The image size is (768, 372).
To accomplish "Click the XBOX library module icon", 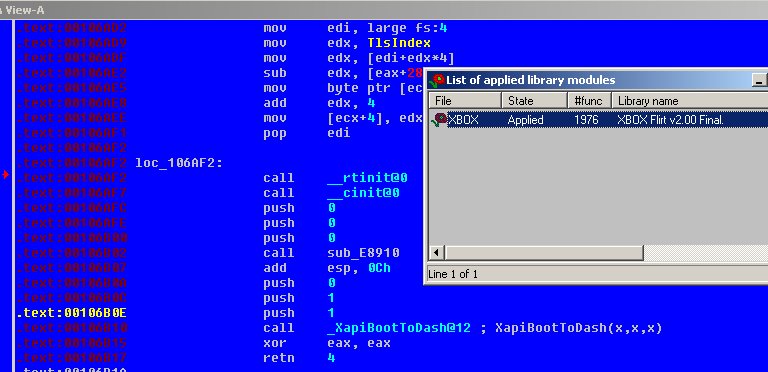I will pyautogui.click(x=439, y=119).
